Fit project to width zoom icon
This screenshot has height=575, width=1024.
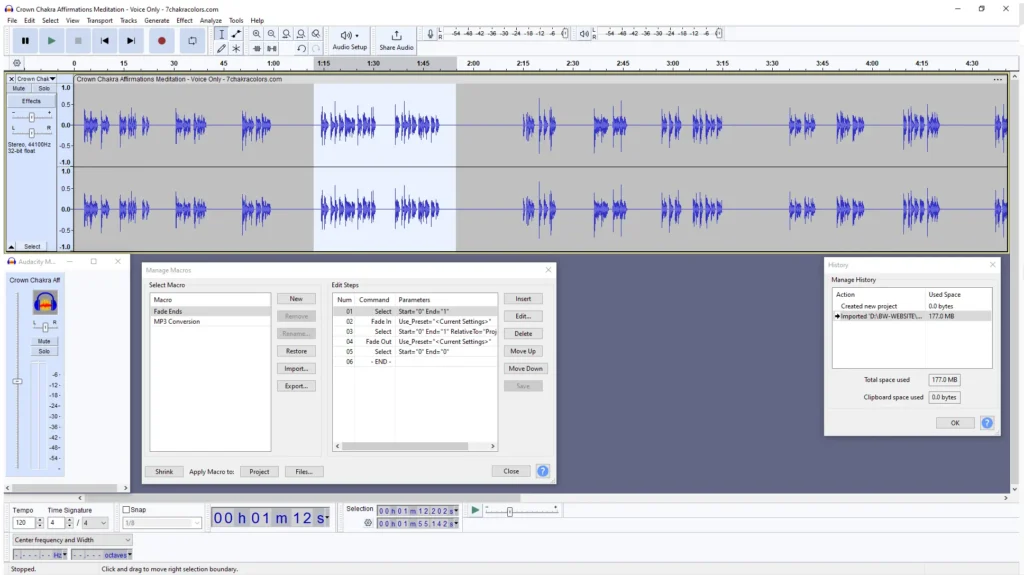point(301,34)
